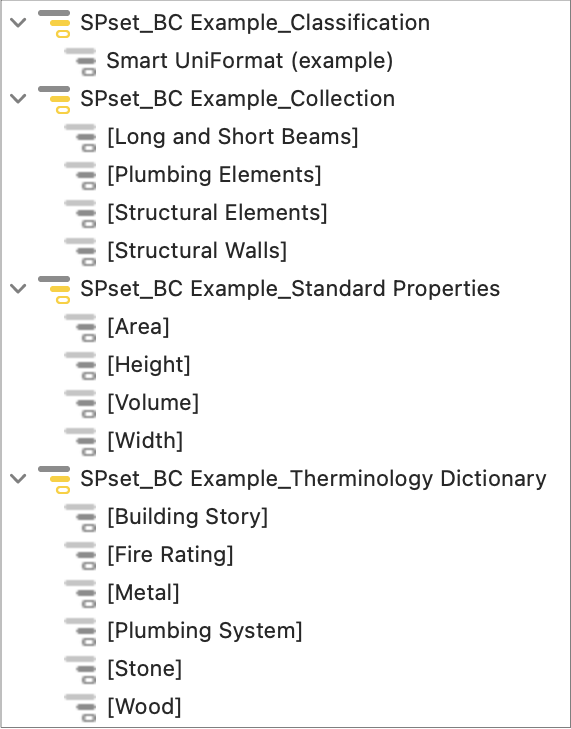Select the [Long and Short Beams] item
571x729 pixels.
pyautogui.click(x=232, y=137)
